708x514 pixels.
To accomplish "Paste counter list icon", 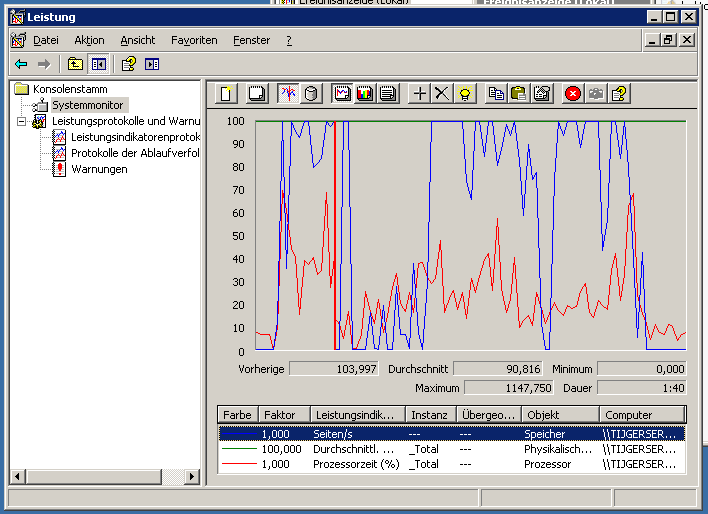I will pyautogui.click(x=519, y=94).
